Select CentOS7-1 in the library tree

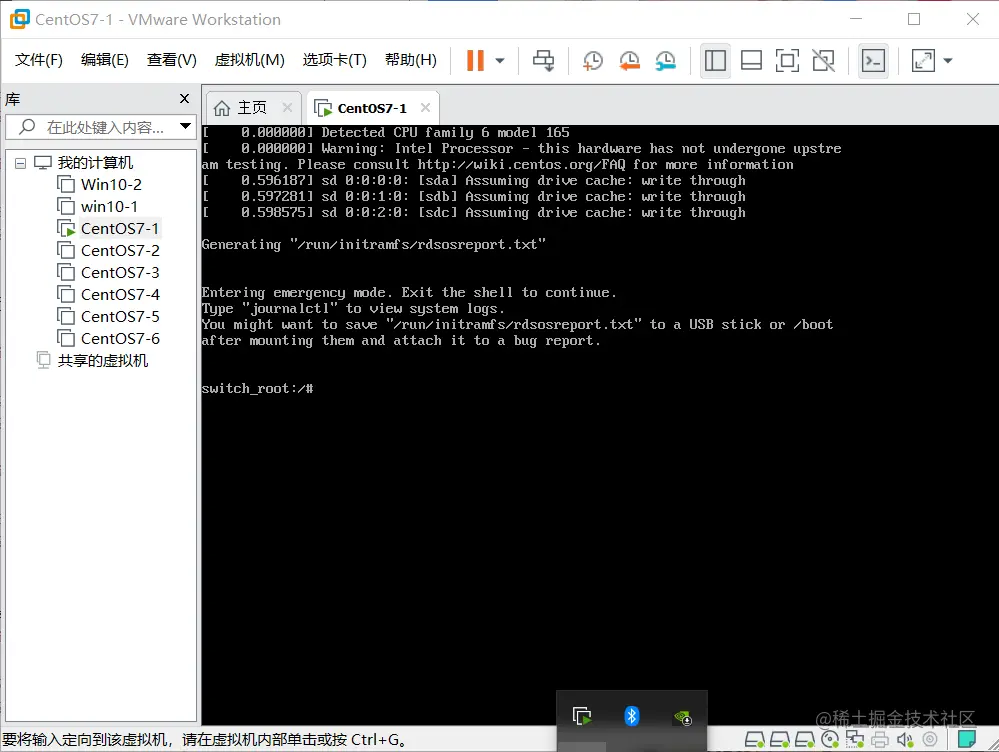(120, 229)
